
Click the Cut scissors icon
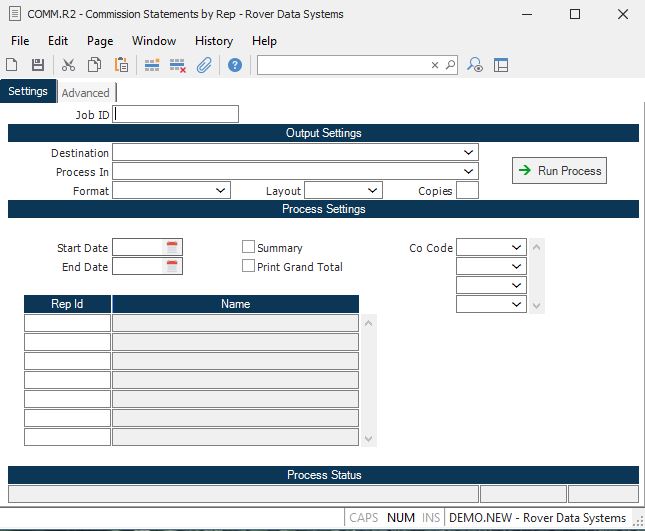click(x=68, y=65)
